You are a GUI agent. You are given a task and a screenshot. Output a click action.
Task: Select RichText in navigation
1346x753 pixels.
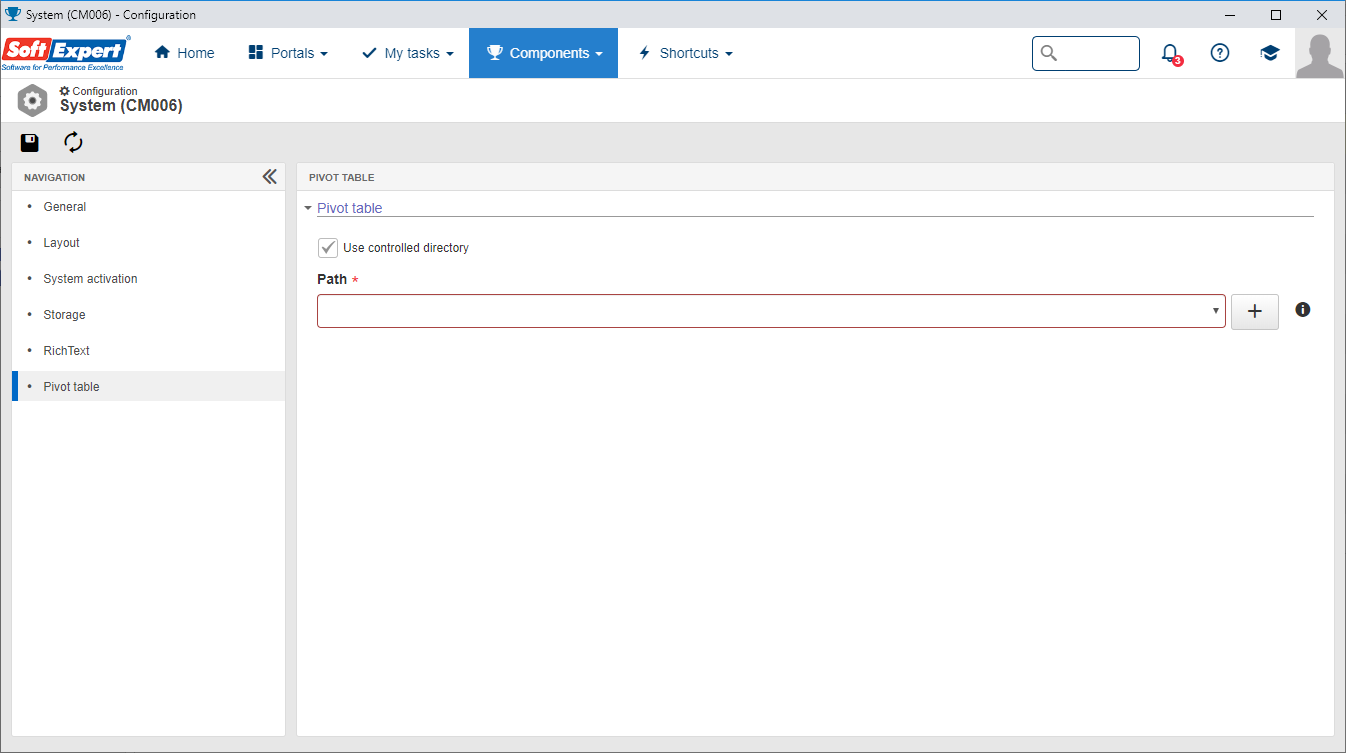pyautogui.click(x=148, y=351)
